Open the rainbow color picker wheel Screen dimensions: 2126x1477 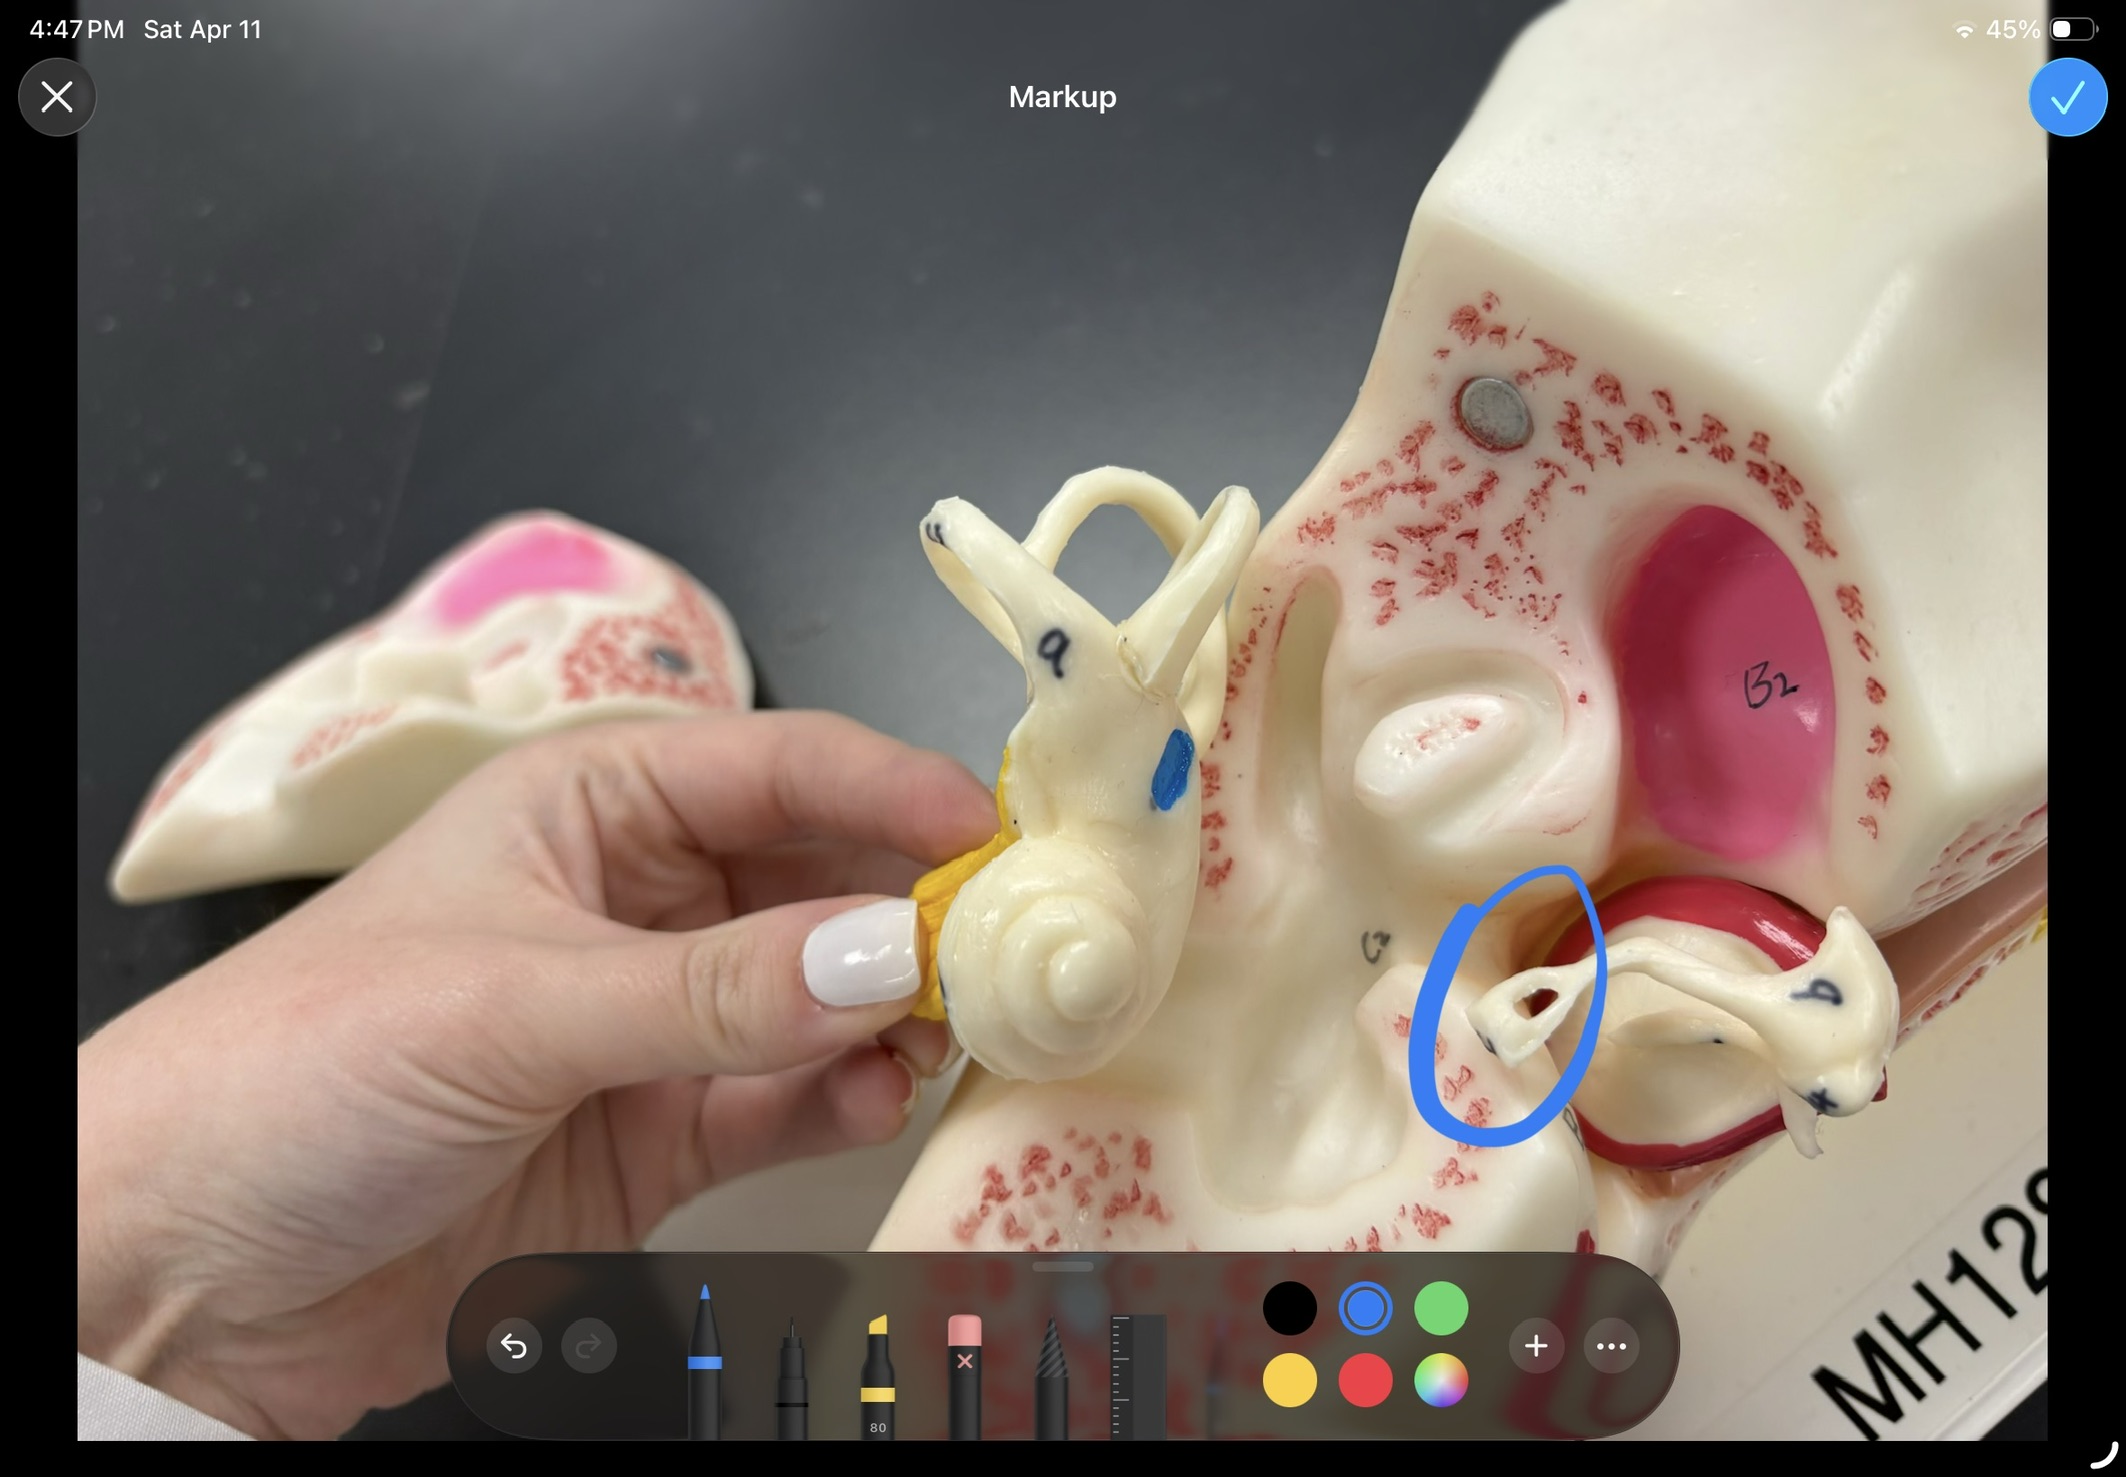(1441, 1381)
